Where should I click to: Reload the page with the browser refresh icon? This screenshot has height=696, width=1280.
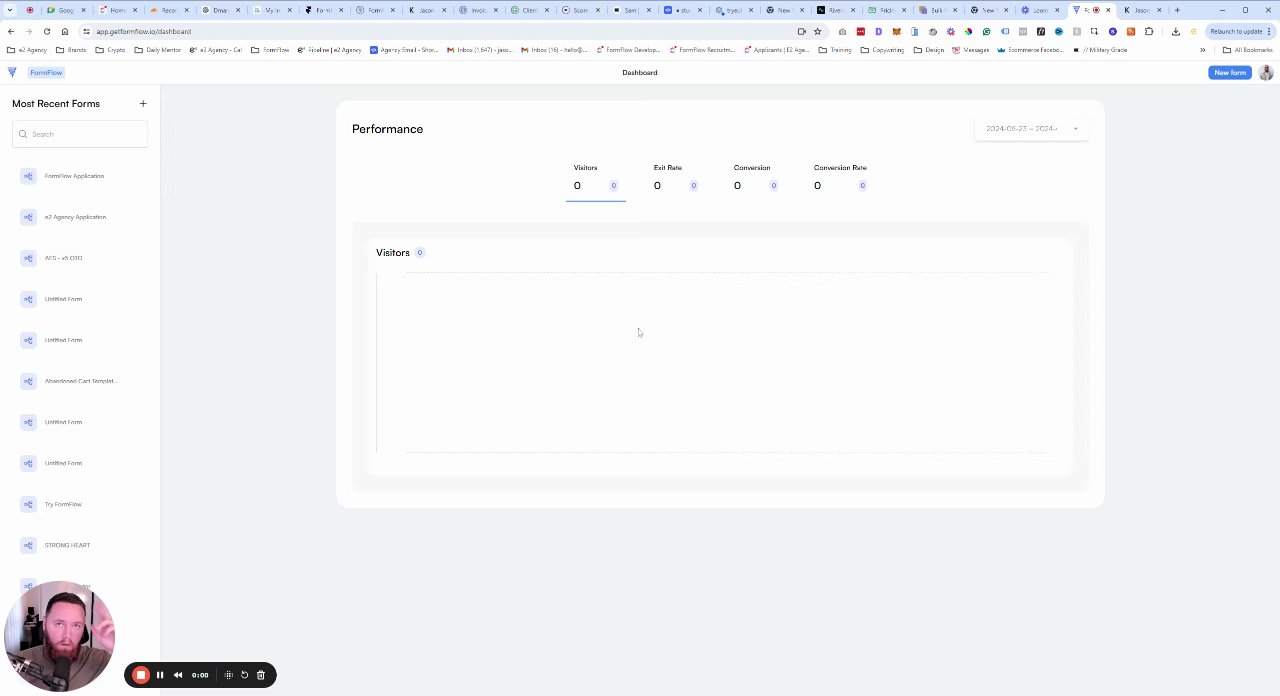46,31
